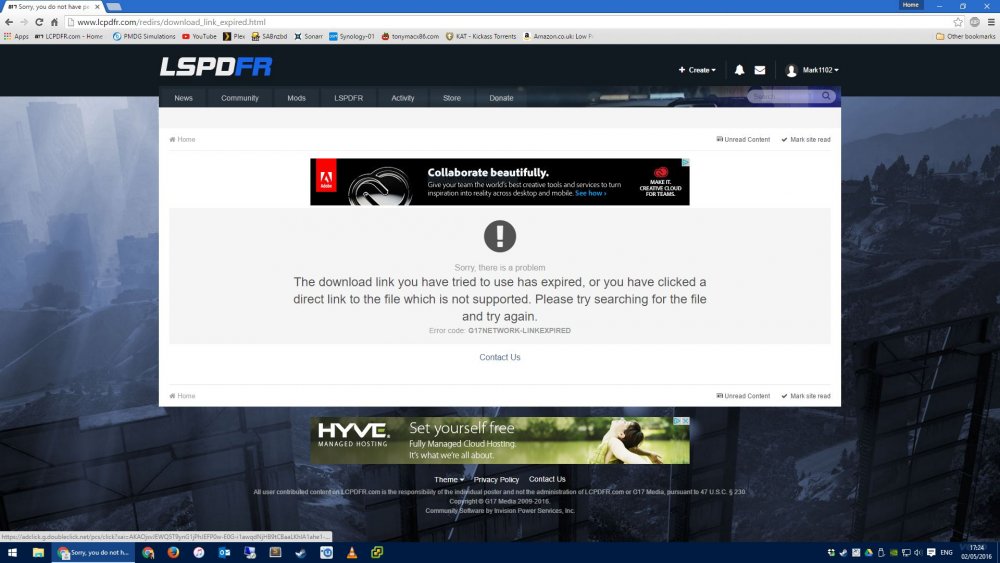This screenshot has width=1000, height=563.
Task: Expand the Mark1102 user menu
Action: (x=812, y=70)
